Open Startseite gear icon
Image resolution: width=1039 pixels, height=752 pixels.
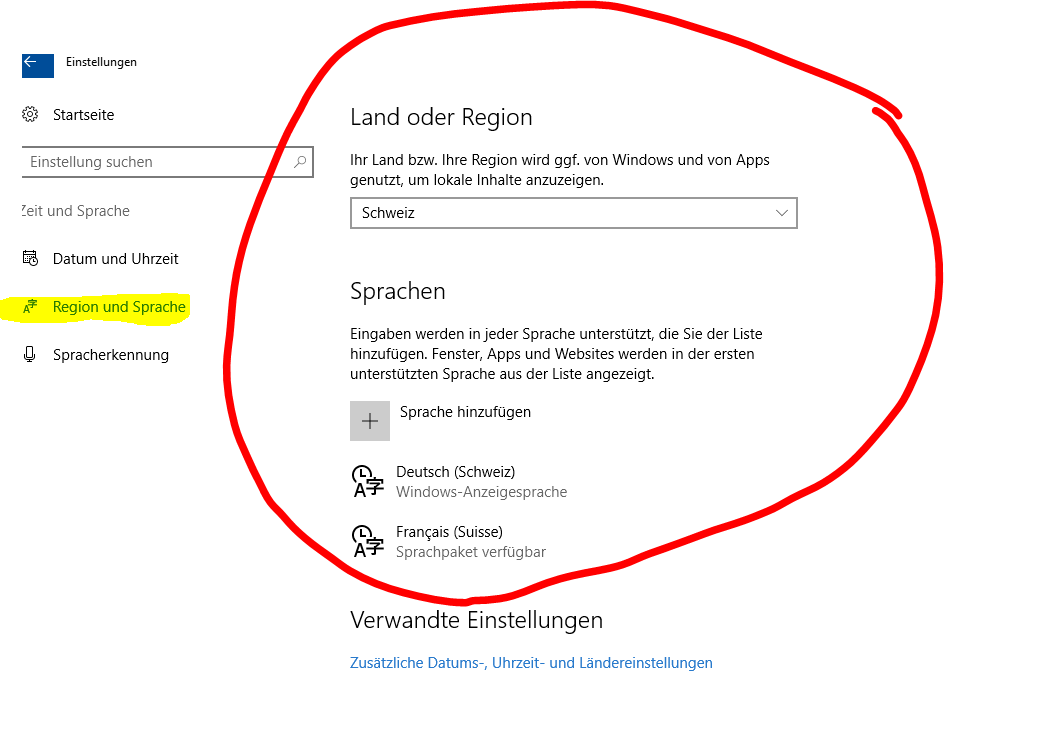tap(30, 115)
